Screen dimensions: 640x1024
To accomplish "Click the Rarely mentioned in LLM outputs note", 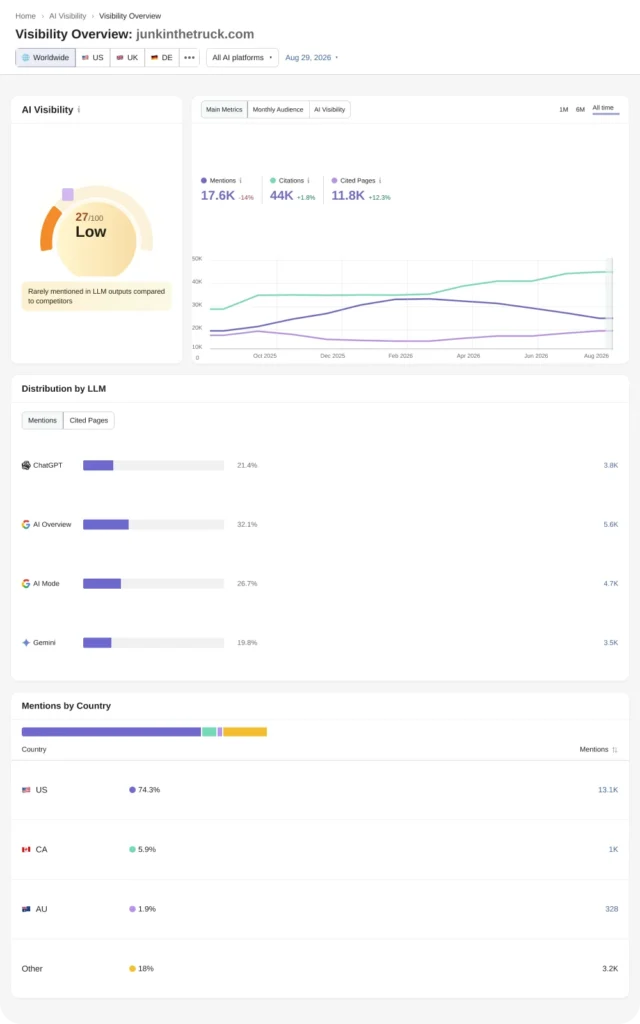I will pyautogui.click(x=97, y=296).
